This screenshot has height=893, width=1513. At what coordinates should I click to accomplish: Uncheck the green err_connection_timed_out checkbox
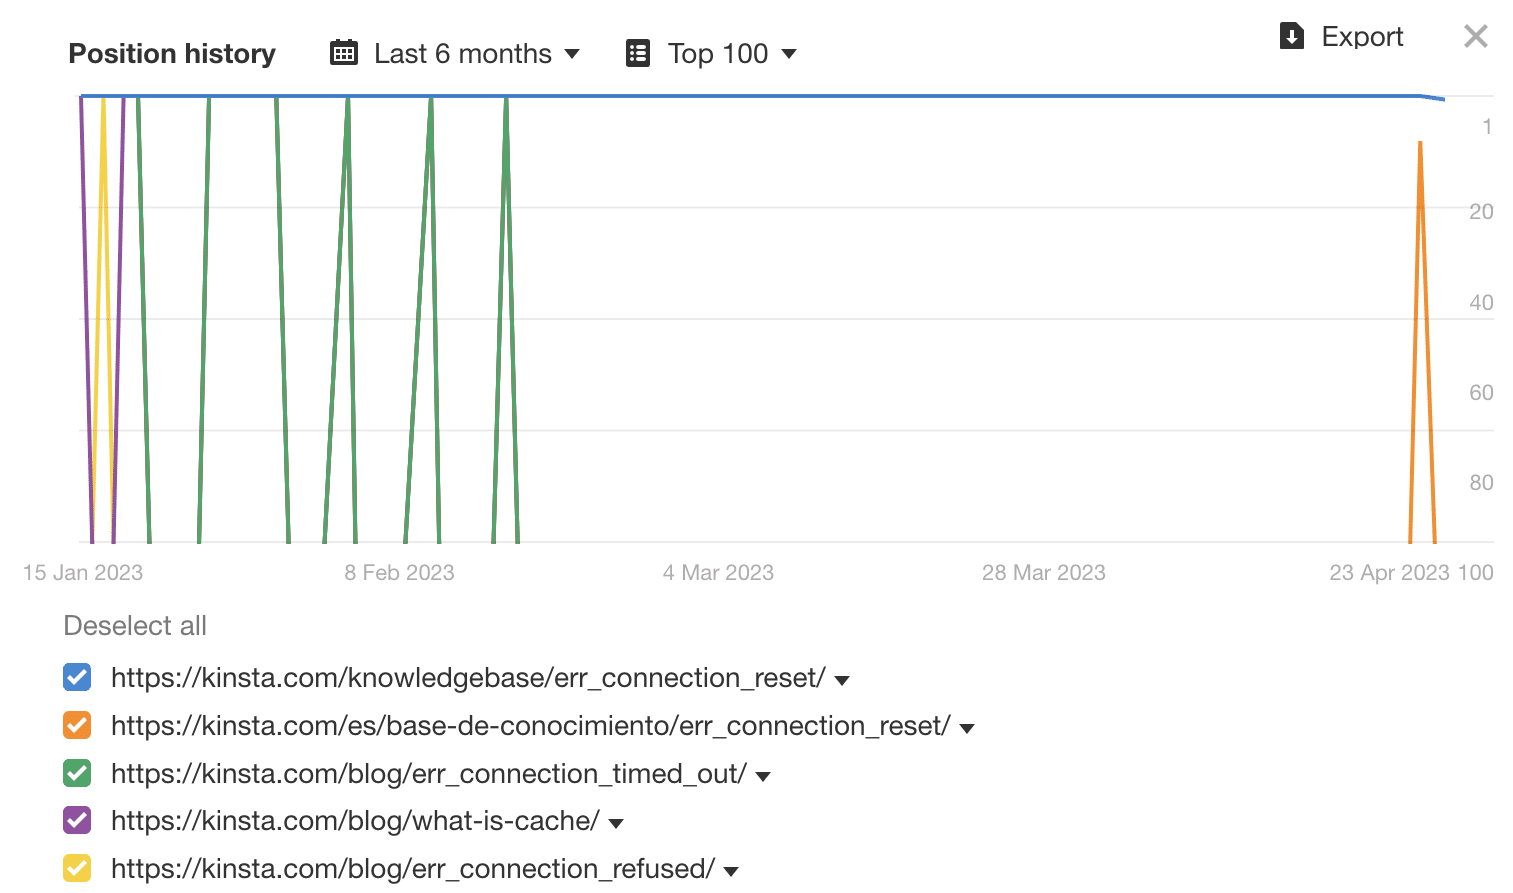point(77,773)
